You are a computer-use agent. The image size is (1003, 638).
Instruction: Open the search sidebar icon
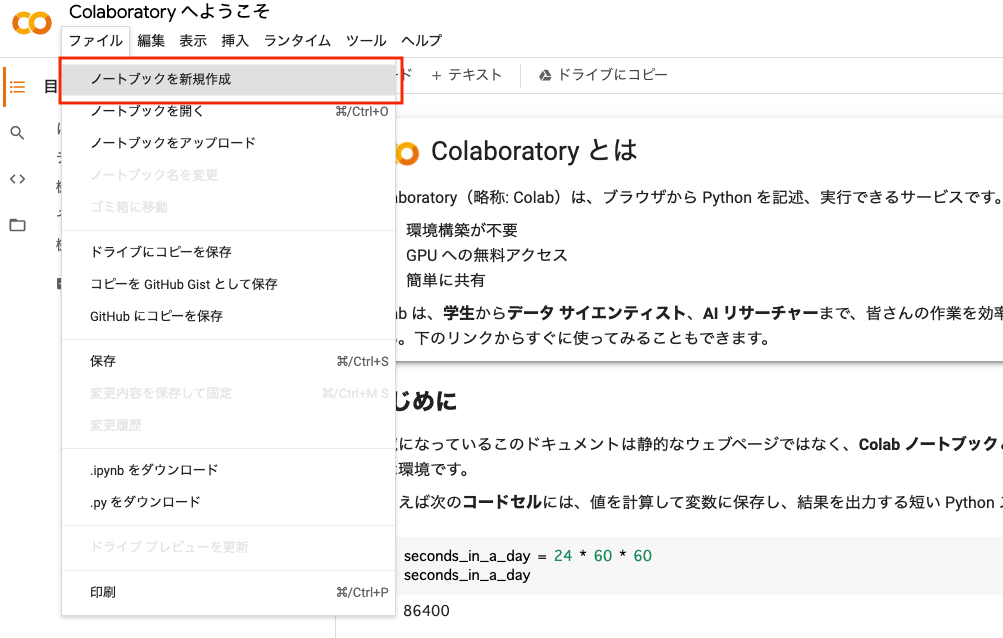(17, 133)
